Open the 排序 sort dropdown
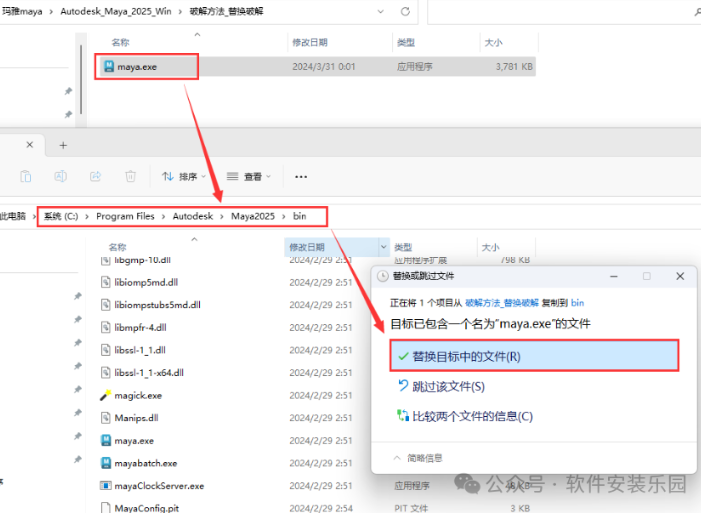The height and width of the screenshot is (514, 701). (x=184, y=177)
